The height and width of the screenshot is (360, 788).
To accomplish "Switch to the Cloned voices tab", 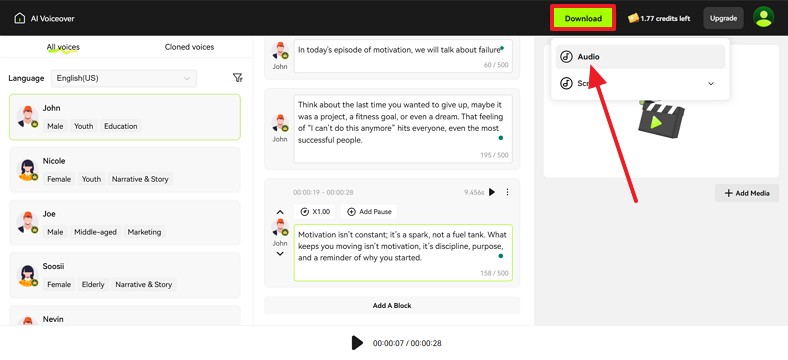I will 189,47.
